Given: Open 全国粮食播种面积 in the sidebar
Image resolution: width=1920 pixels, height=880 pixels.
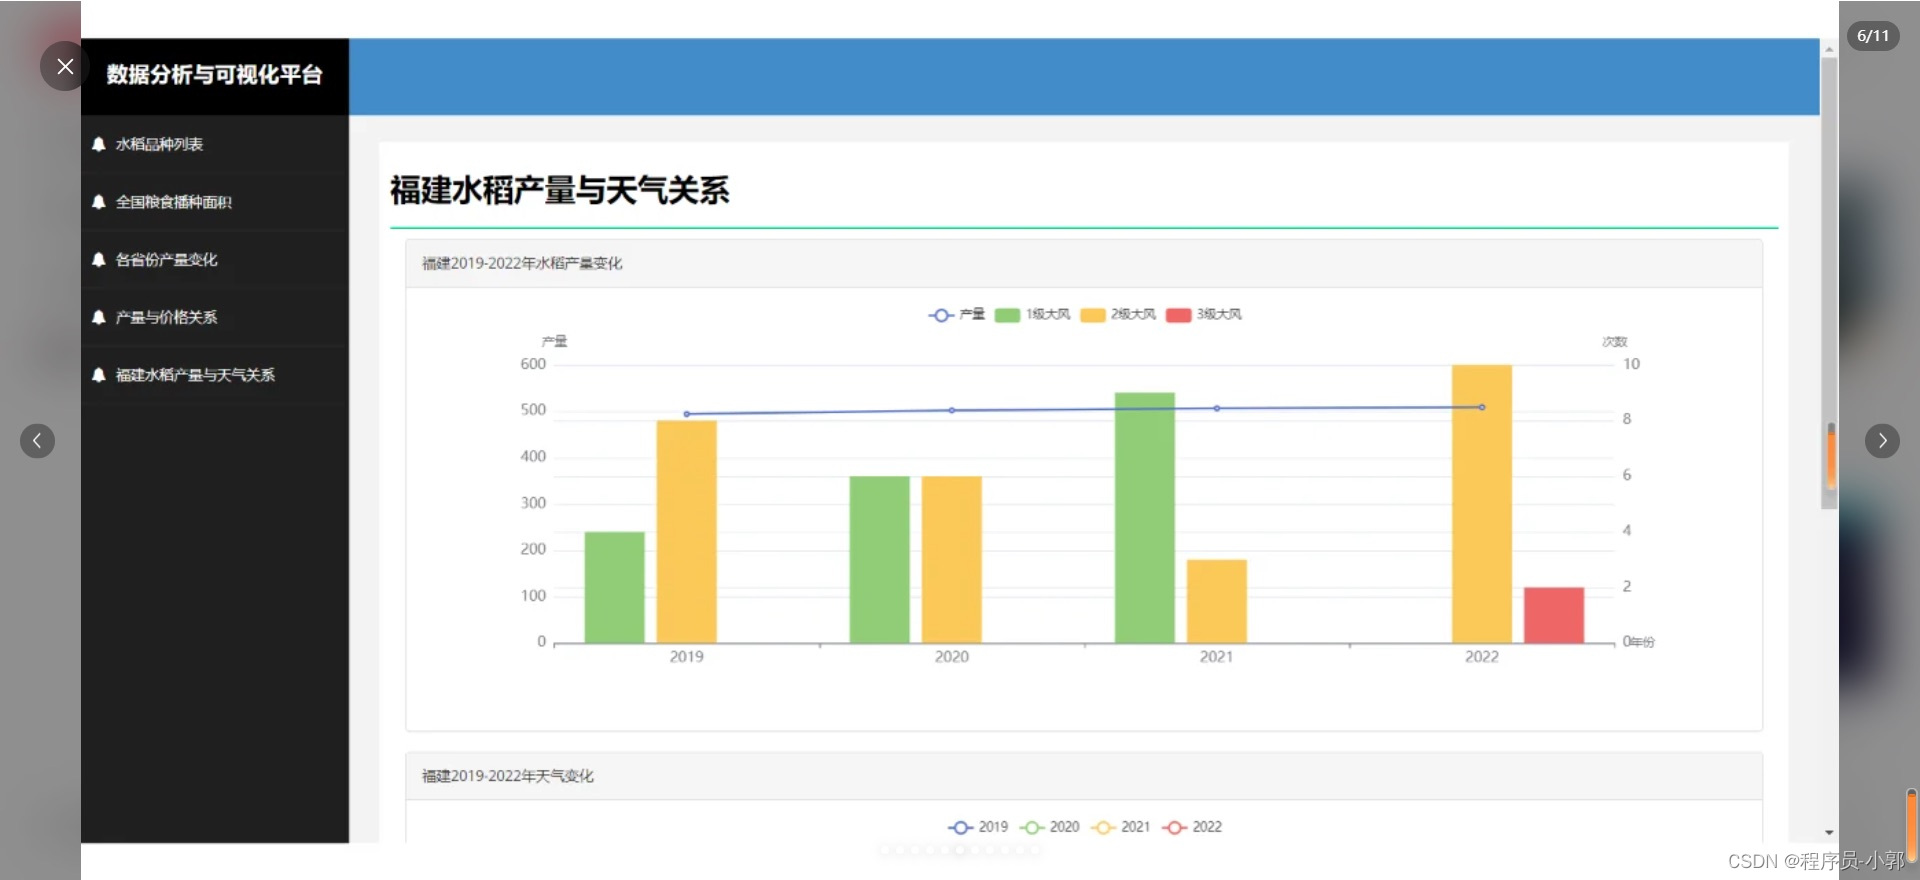Looking at the screenshot, I should pyautogui.click(x=174, y=202).
